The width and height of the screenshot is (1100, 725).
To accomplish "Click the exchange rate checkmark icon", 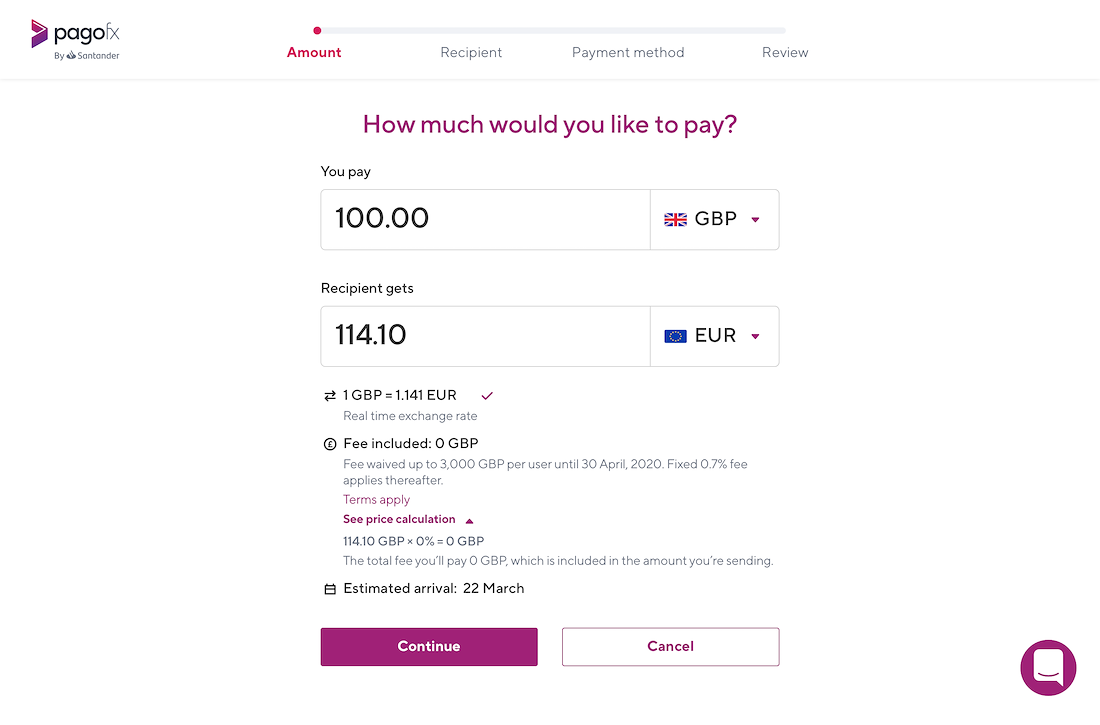I will [x=487, y=396].
